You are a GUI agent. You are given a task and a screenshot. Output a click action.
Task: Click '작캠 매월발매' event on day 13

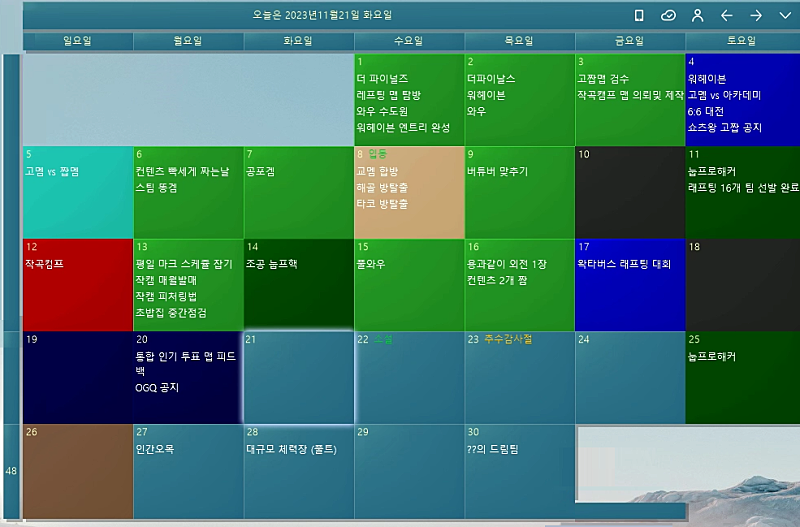coord(166,280)
